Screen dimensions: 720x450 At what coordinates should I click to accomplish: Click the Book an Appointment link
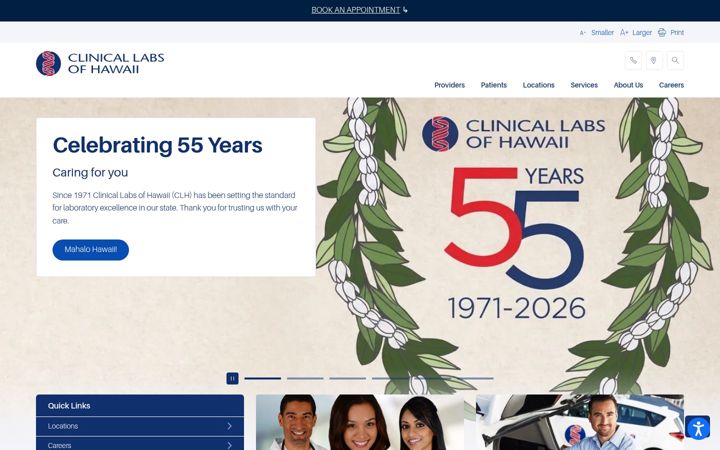(355, 10)
